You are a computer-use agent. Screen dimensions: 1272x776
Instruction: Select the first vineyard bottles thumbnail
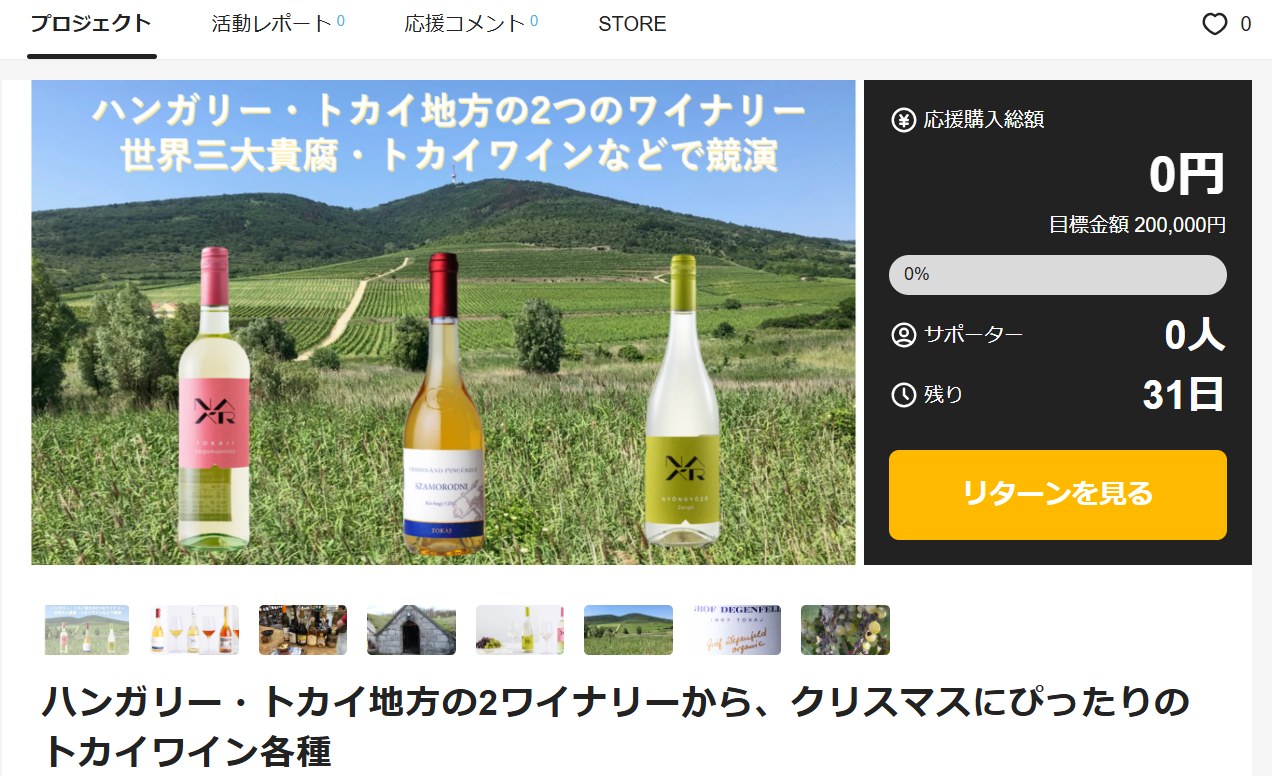[87, 630]
